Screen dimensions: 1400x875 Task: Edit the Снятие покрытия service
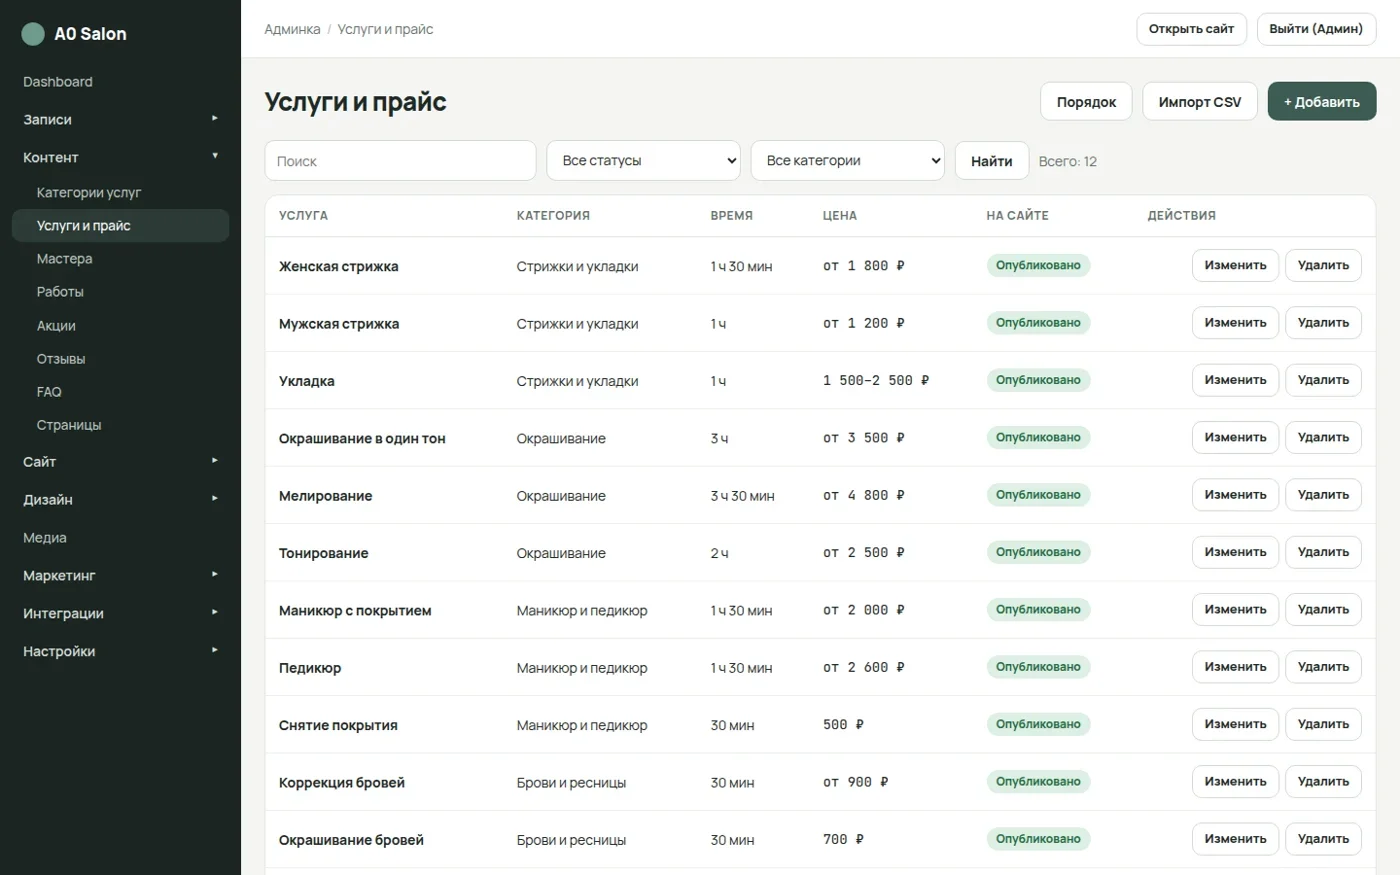(x=1235, y=724)
